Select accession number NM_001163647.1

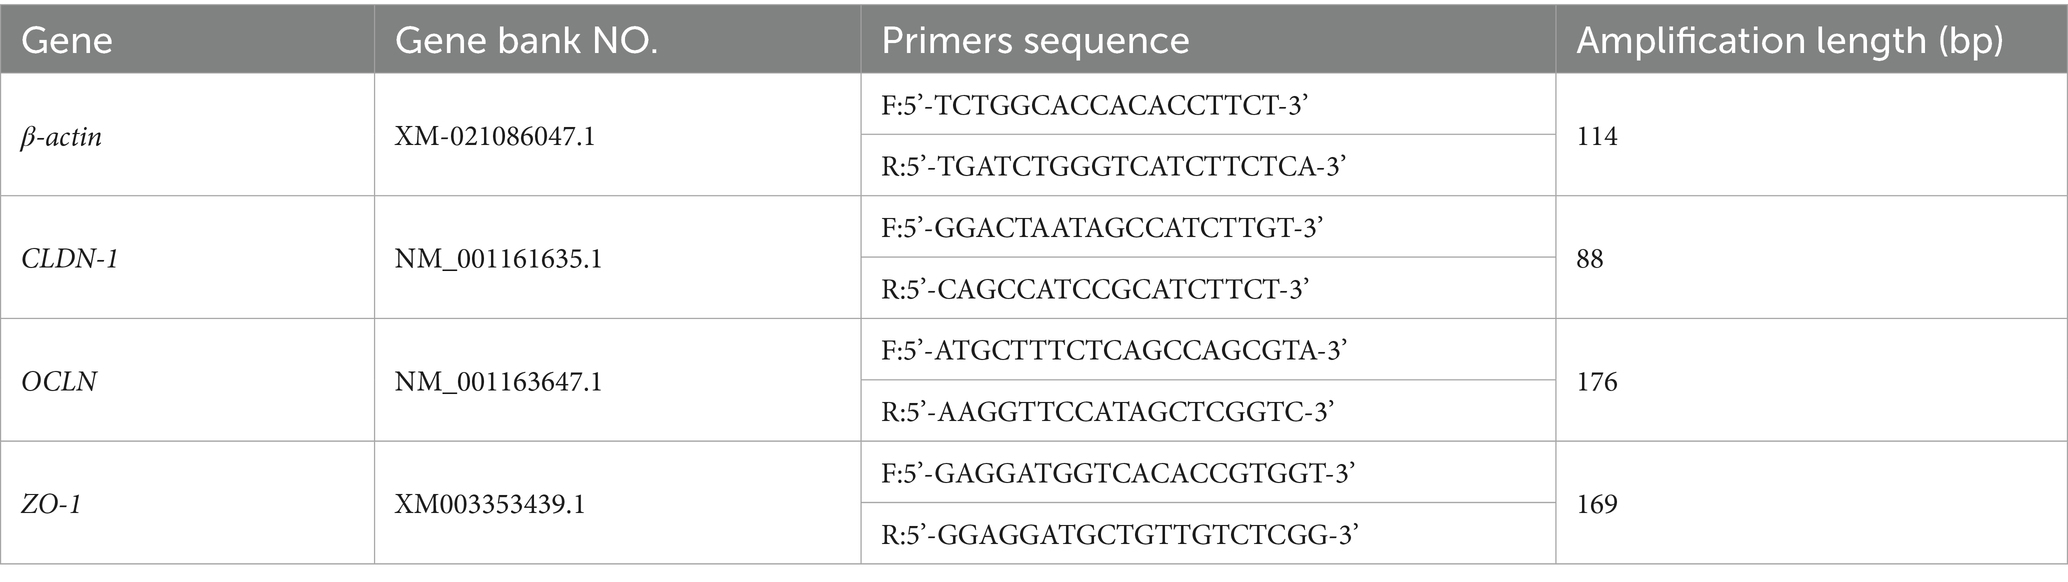pyautogui.click(x=498, y=382)
